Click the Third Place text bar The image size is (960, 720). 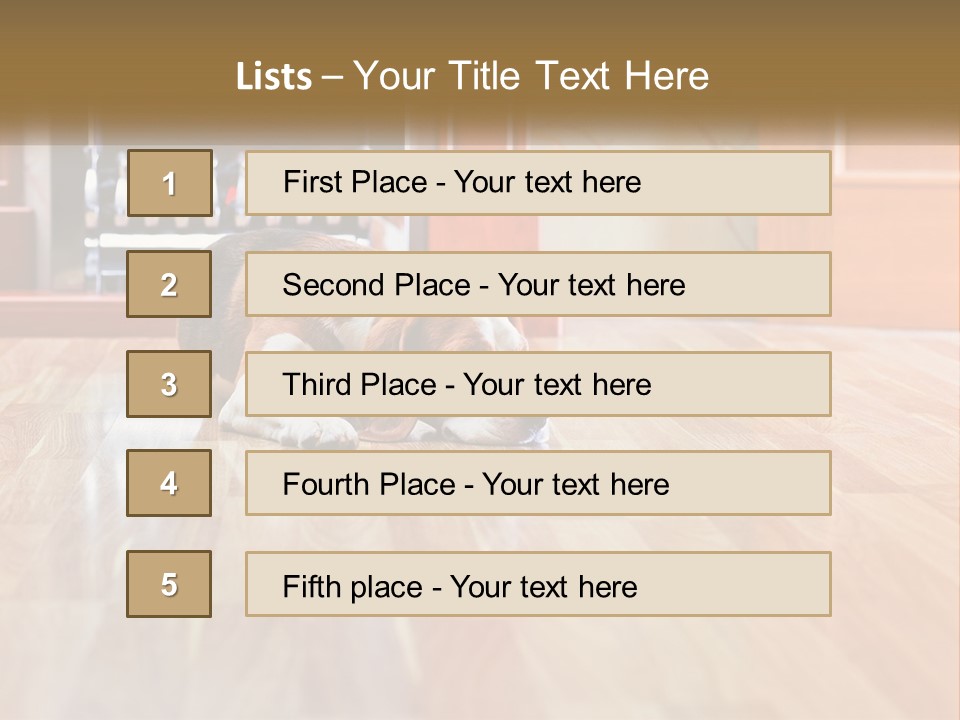(538, 384)
